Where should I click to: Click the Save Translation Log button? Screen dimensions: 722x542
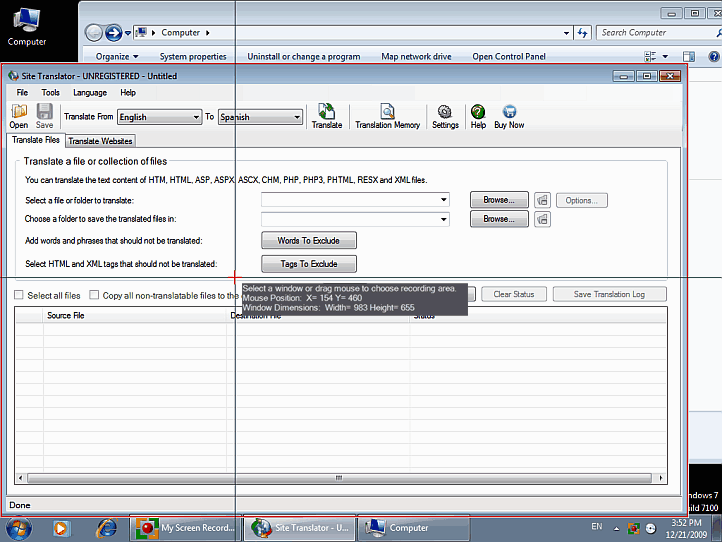(x=609, y=294)
